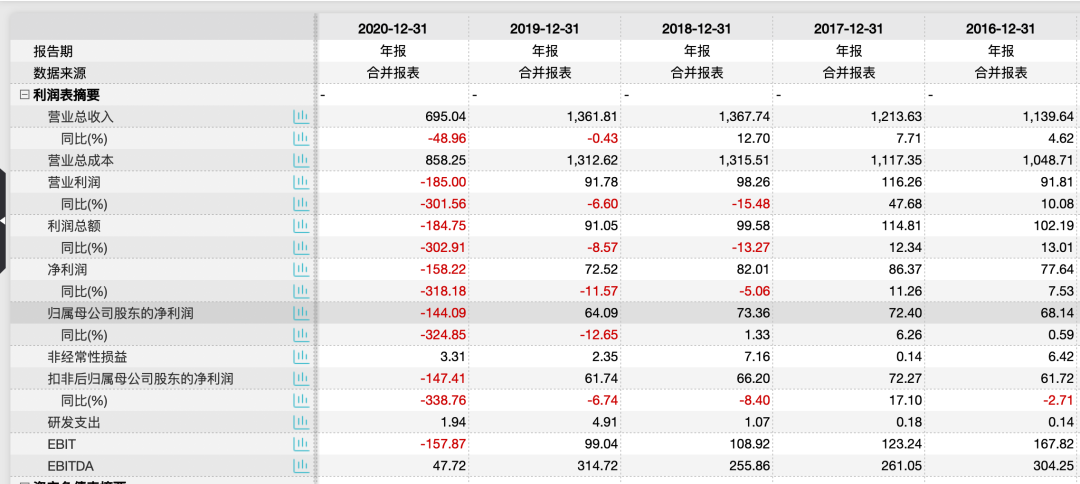Screen dimensions: 1080x484
Task: Open chart icon for 同比(%) under 利润总额
Action: click(300, 248)
